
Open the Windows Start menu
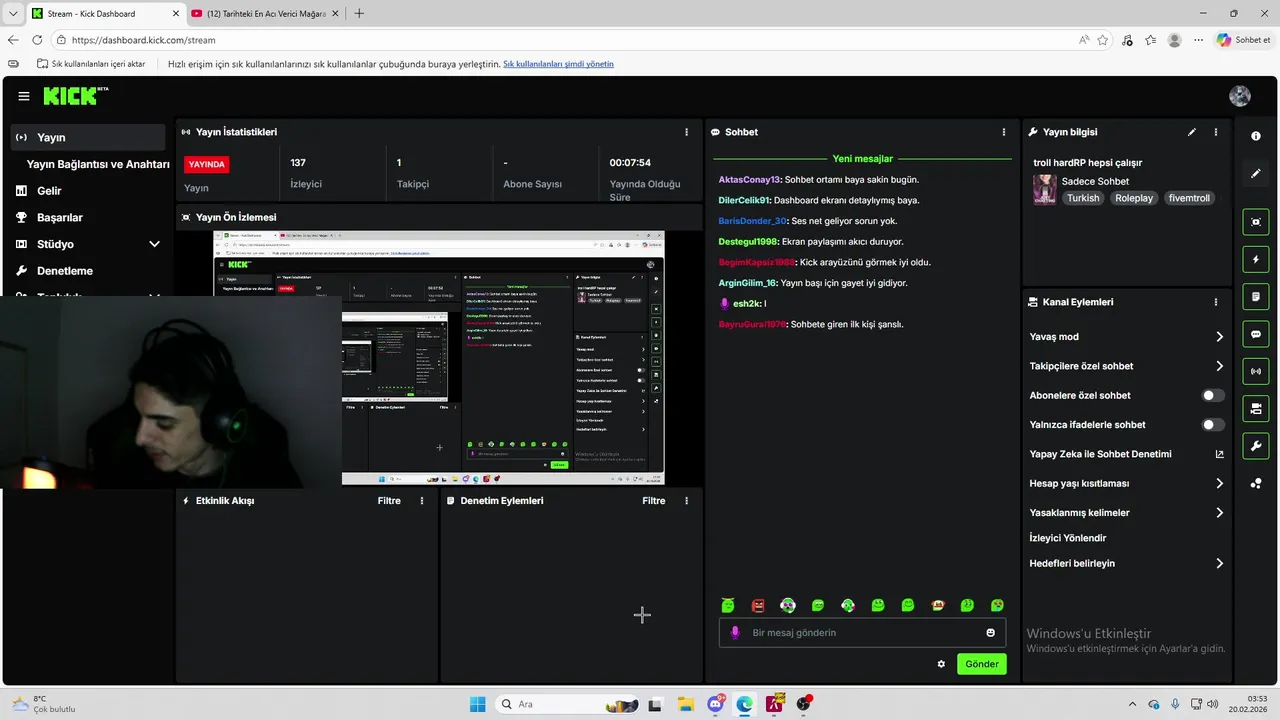coord(477,704)
